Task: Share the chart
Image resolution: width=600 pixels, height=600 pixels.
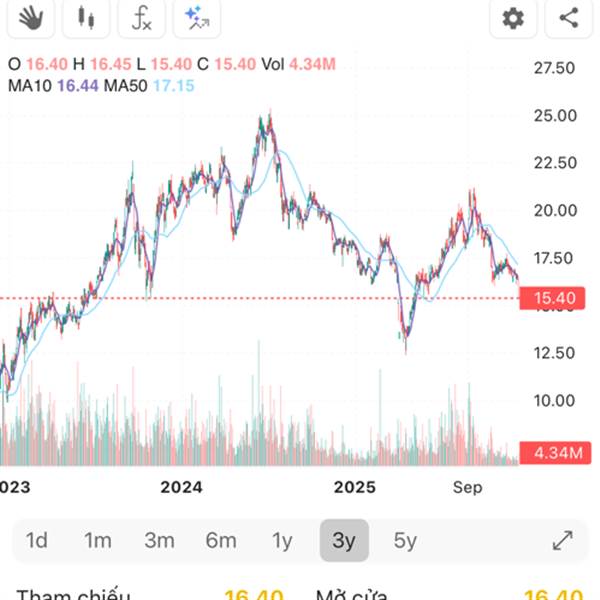Action: coord(568,17)
